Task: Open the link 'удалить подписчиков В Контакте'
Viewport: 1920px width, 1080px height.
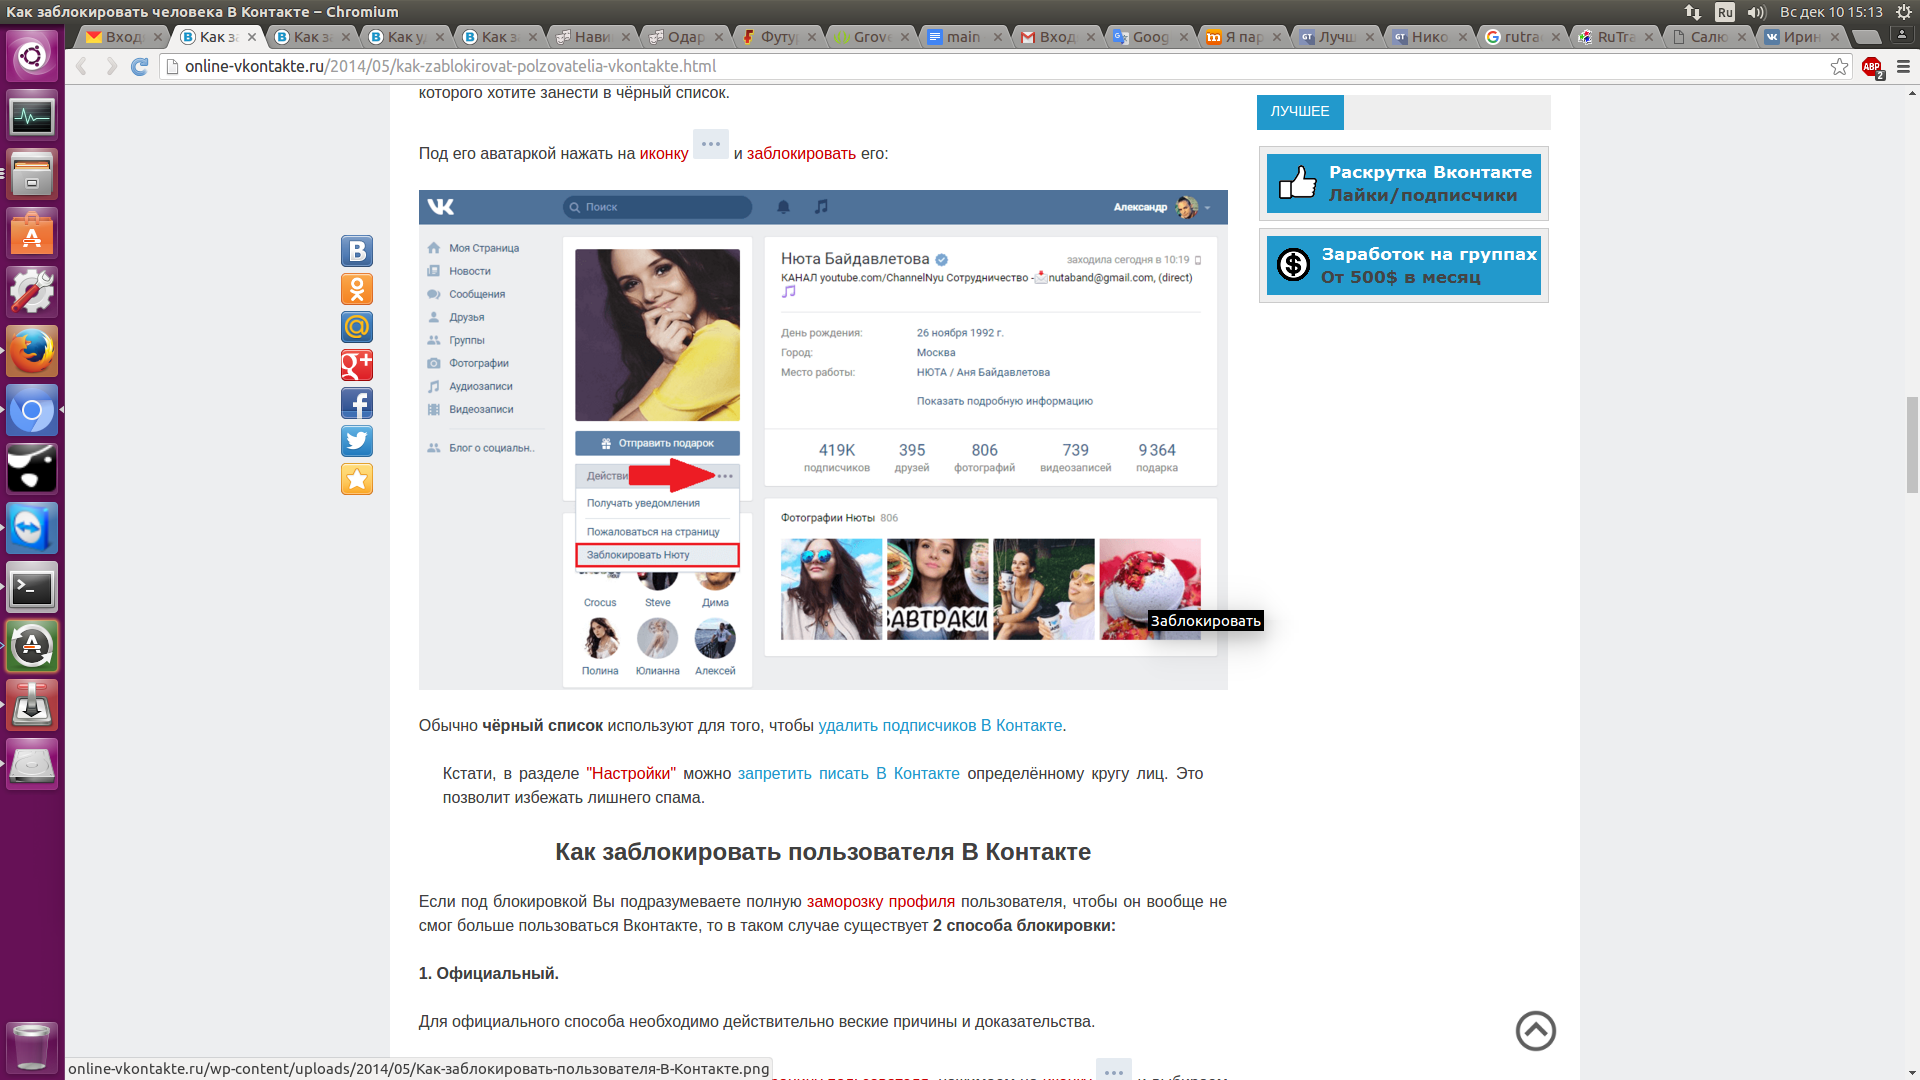Action: (x=940, y=726)
